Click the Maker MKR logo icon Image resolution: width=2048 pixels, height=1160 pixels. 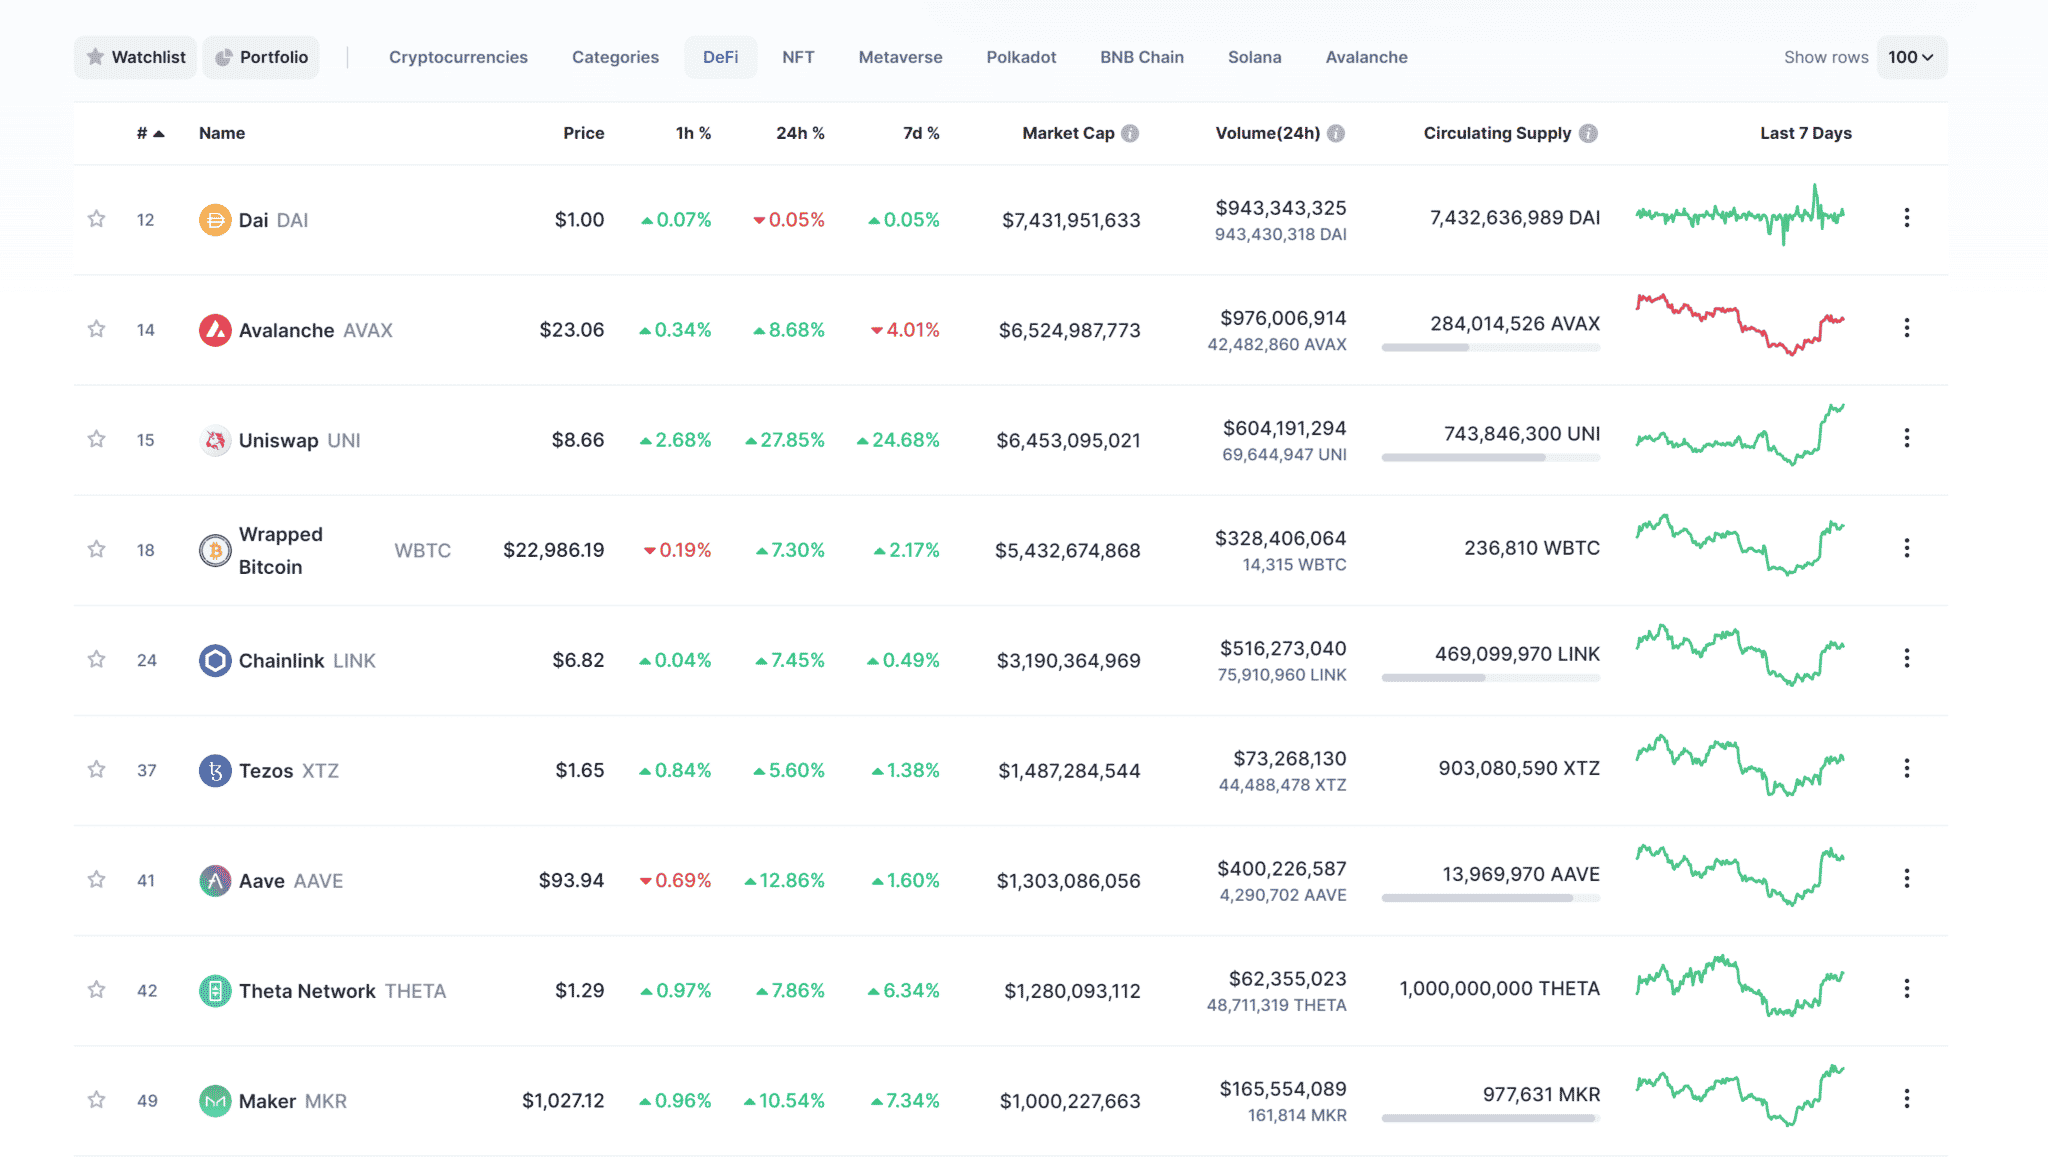pyautogui.click(x=215, y=1101)
